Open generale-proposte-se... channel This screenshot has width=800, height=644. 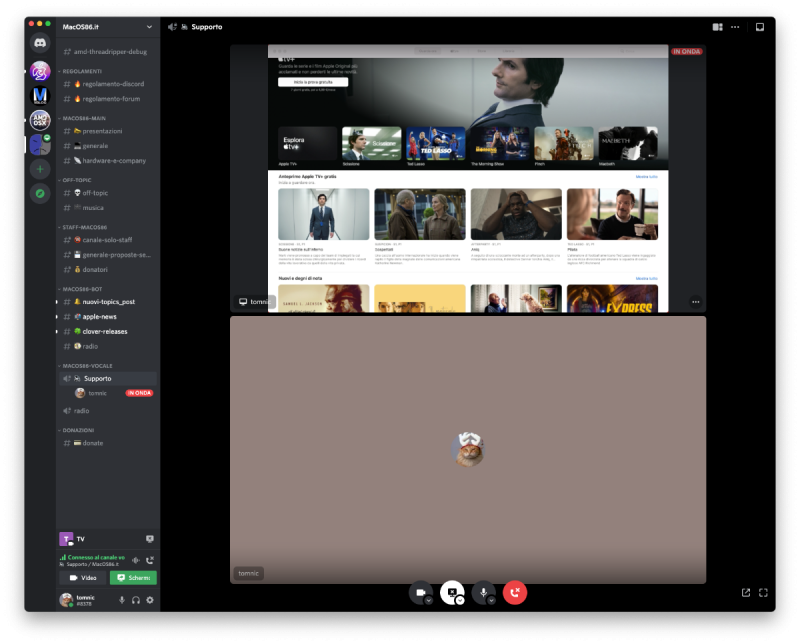coord(108,255)
